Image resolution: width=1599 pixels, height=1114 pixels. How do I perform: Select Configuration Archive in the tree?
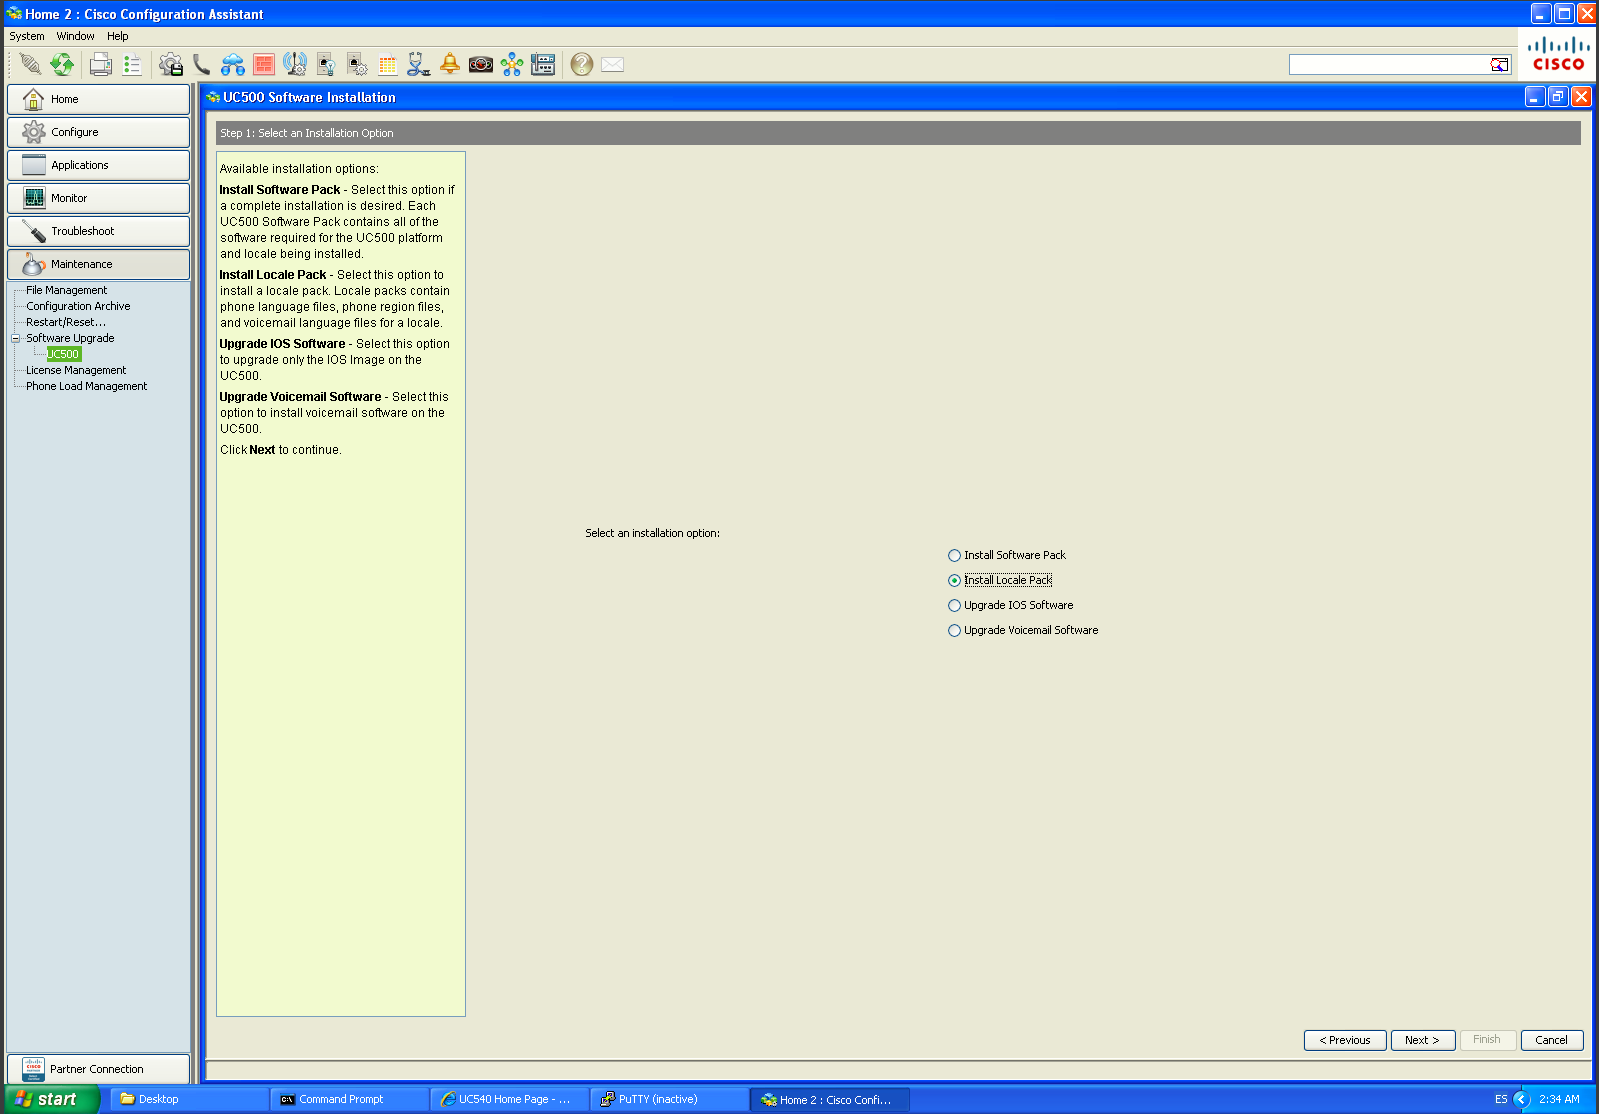(x=78, y=306)
